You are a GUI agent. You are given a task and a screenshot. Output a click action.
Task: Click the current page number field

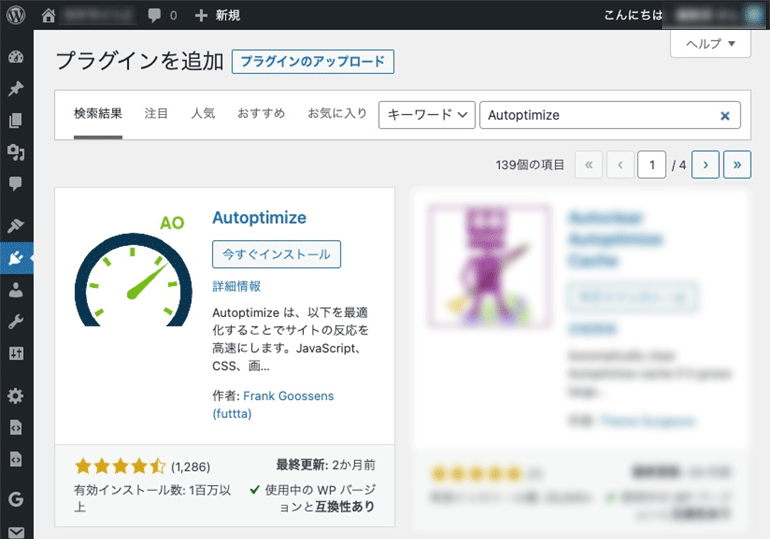pyautogui.click(x=652, y=164)
